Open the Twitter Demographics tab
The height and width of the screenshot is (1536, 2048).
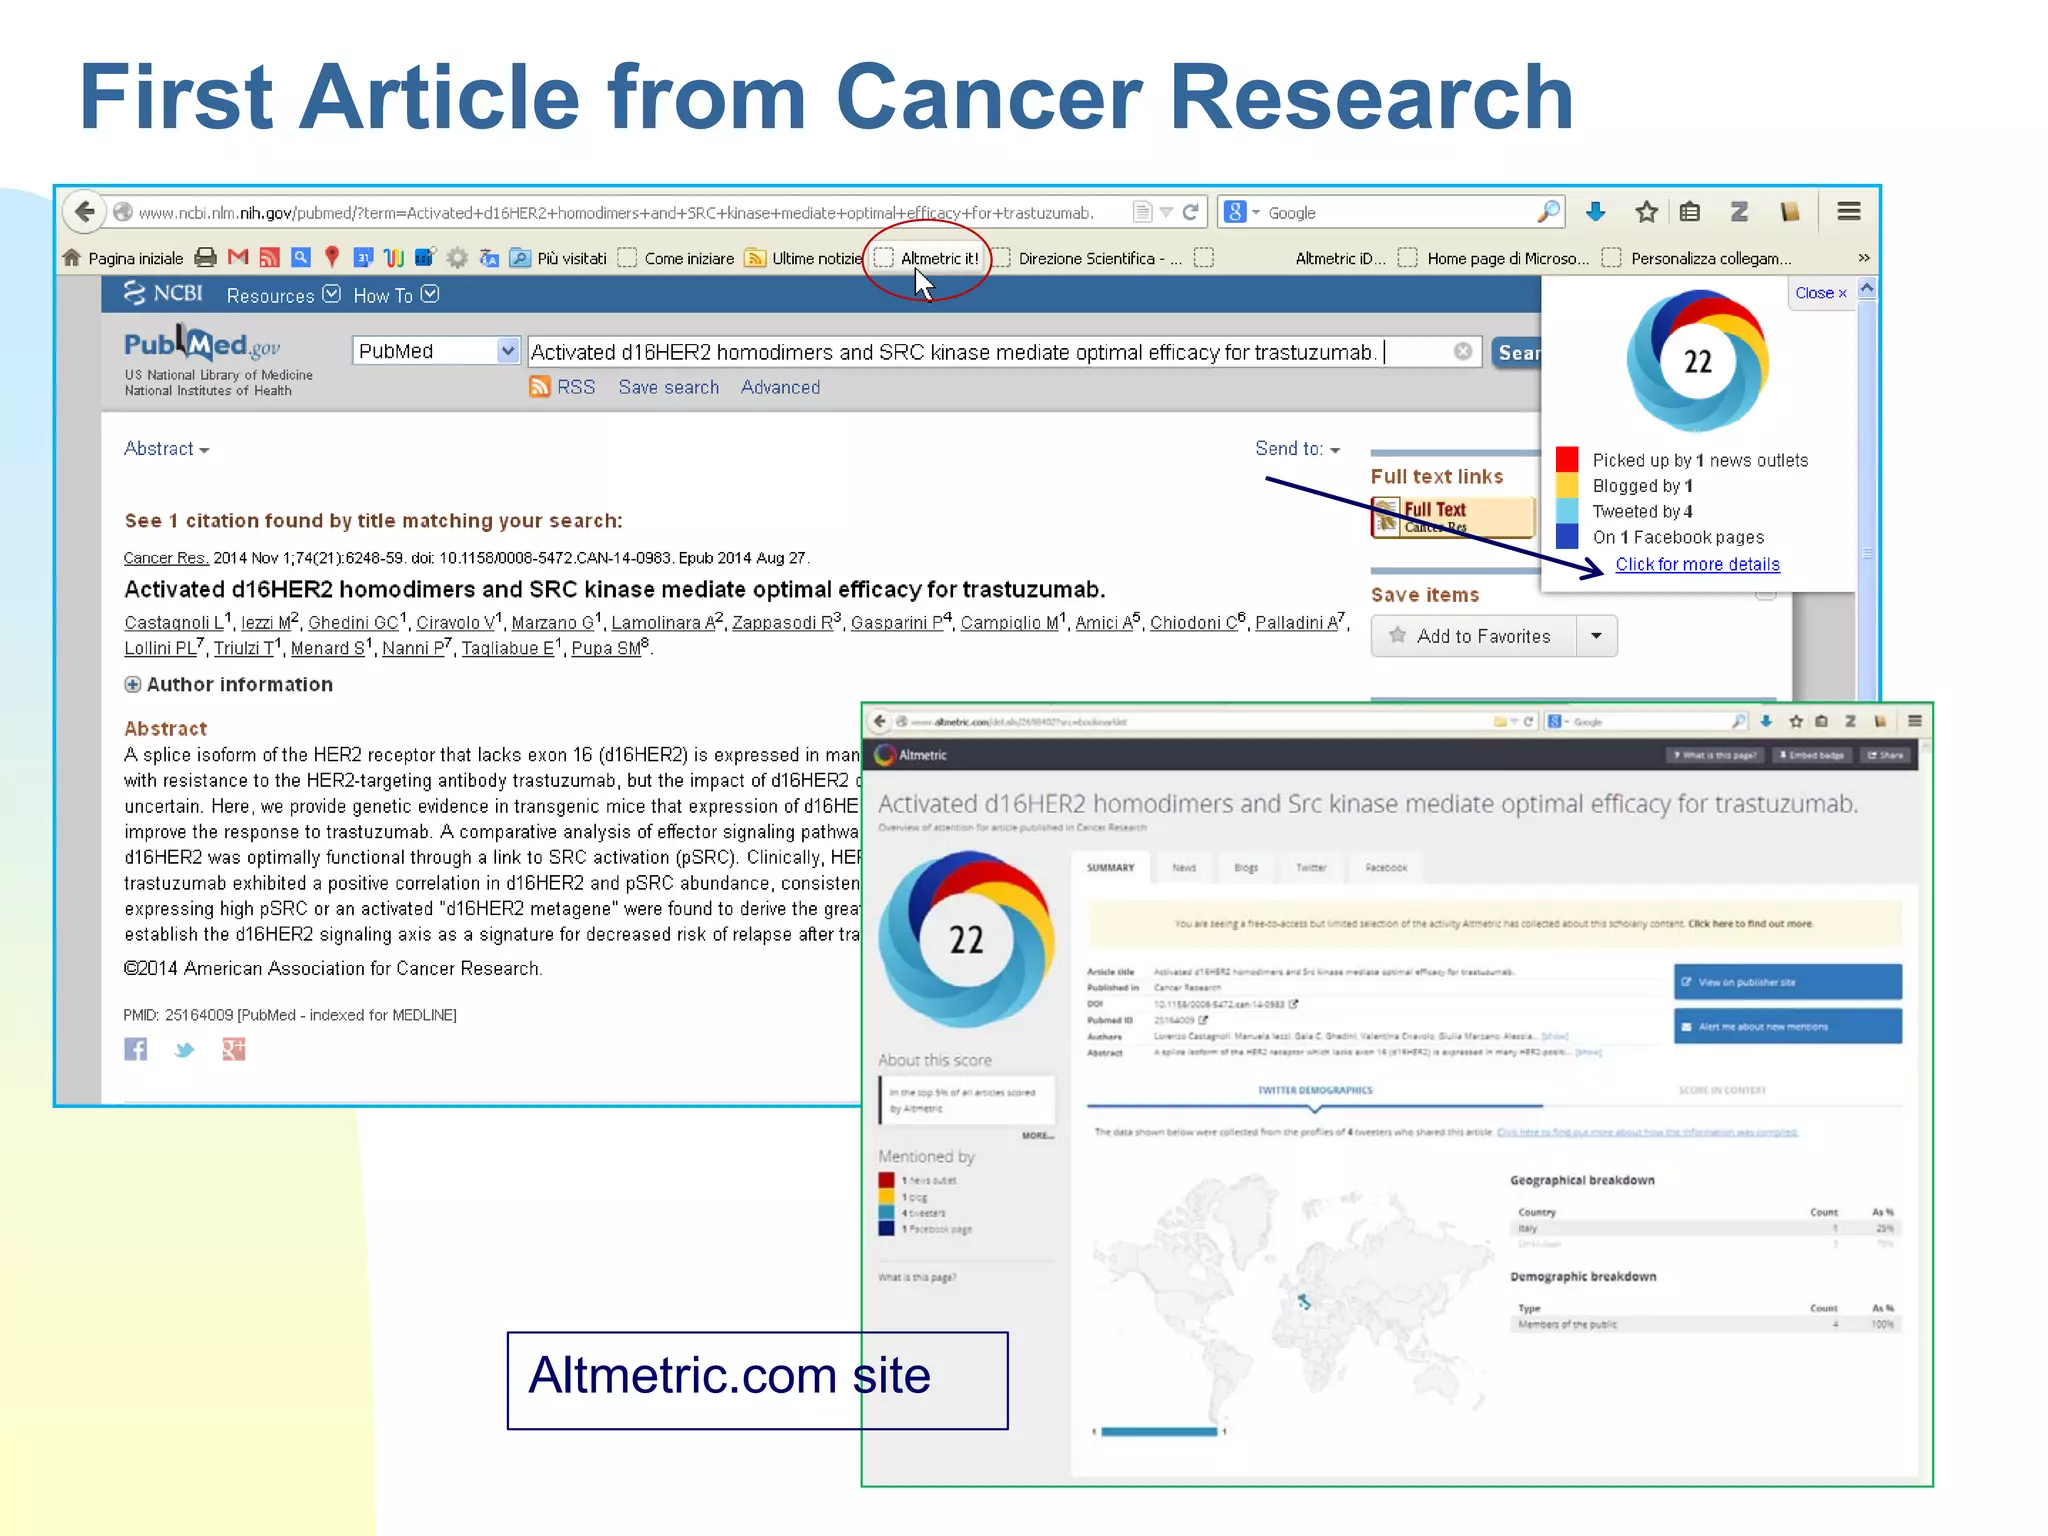(x=1315, y=1091)
